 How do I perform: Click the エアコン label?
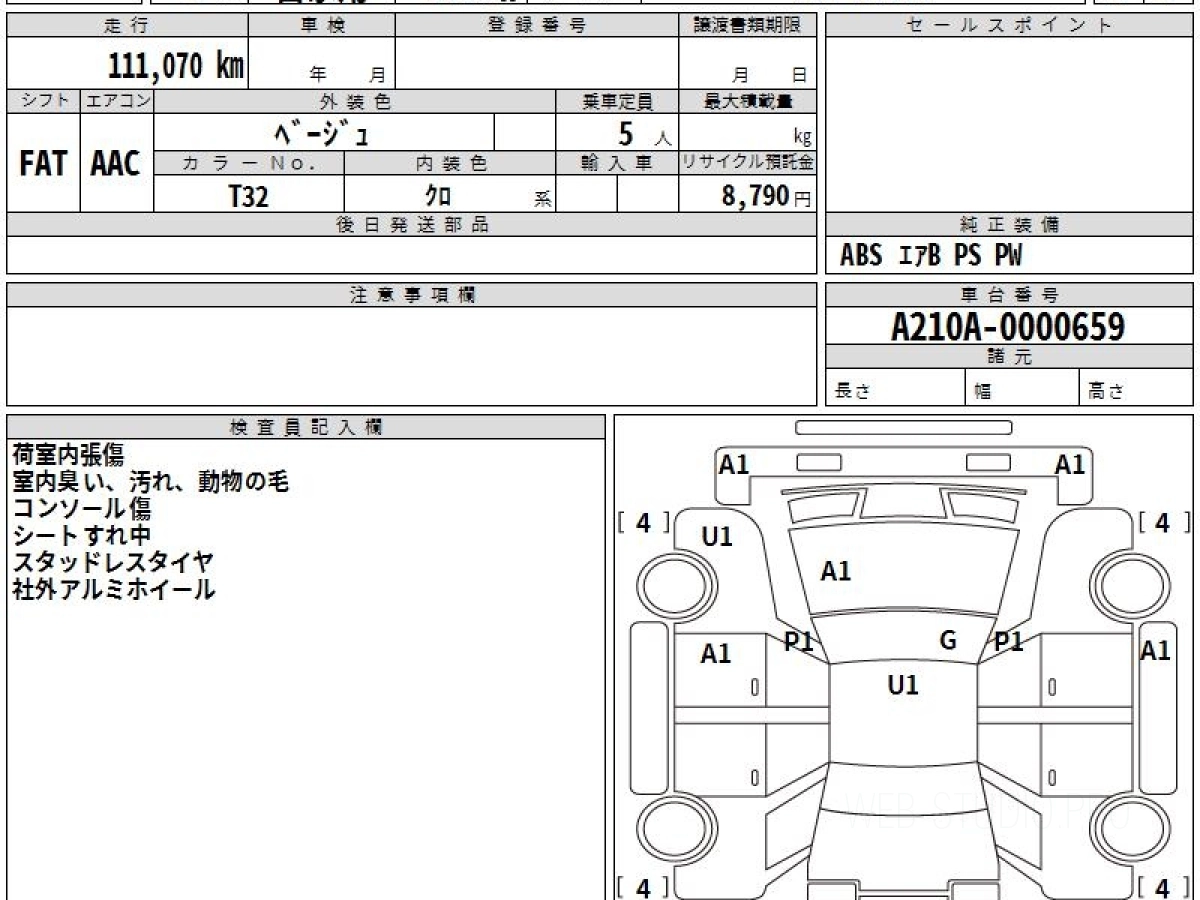tap(117, 101)
